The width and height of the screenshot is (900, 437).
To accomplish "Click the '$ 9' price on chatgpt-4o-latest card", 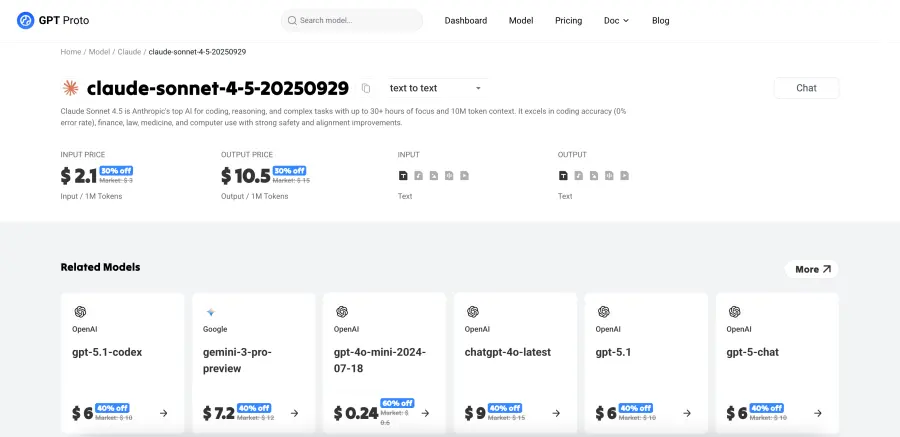I will [x=475, y=413].
